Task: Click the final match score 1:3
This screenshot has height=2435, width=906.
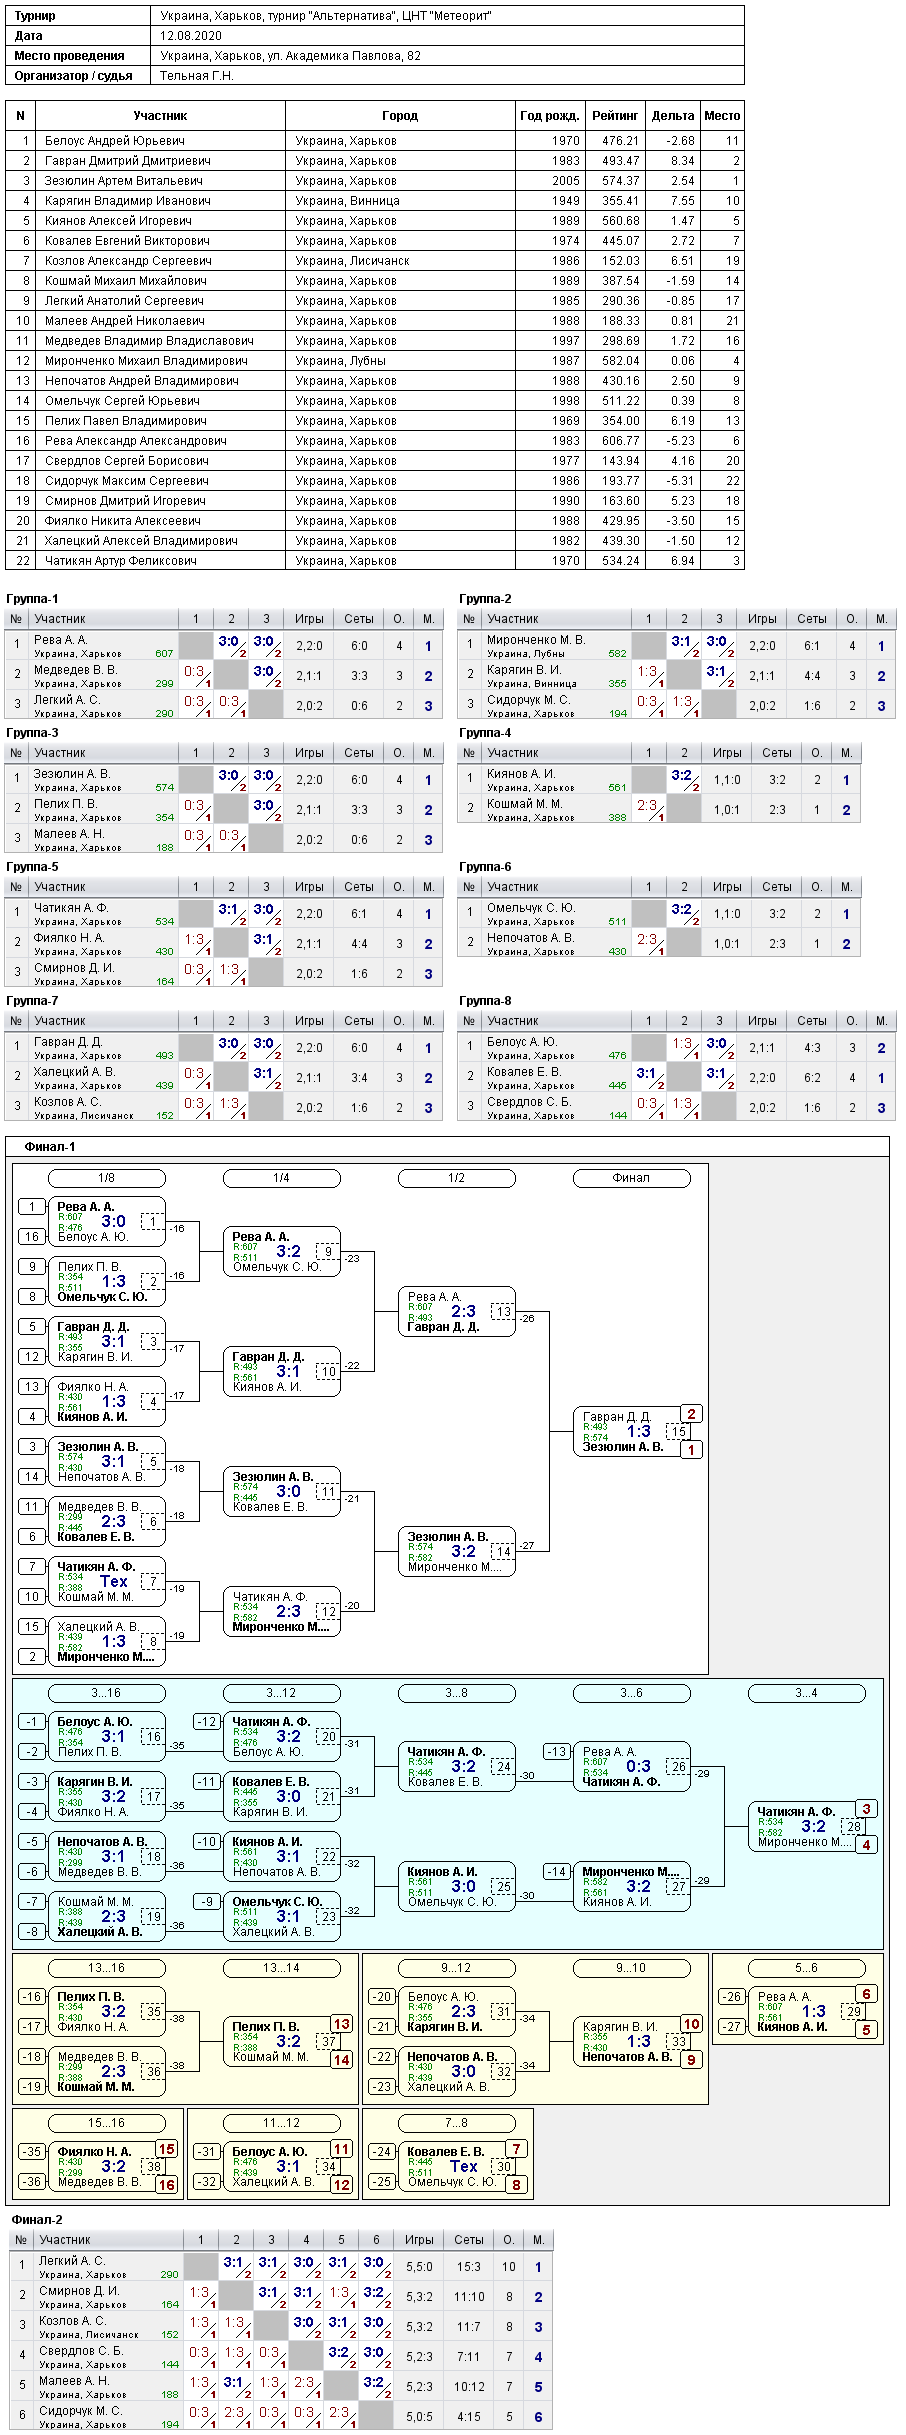Action: click(x=639, y=1431)
